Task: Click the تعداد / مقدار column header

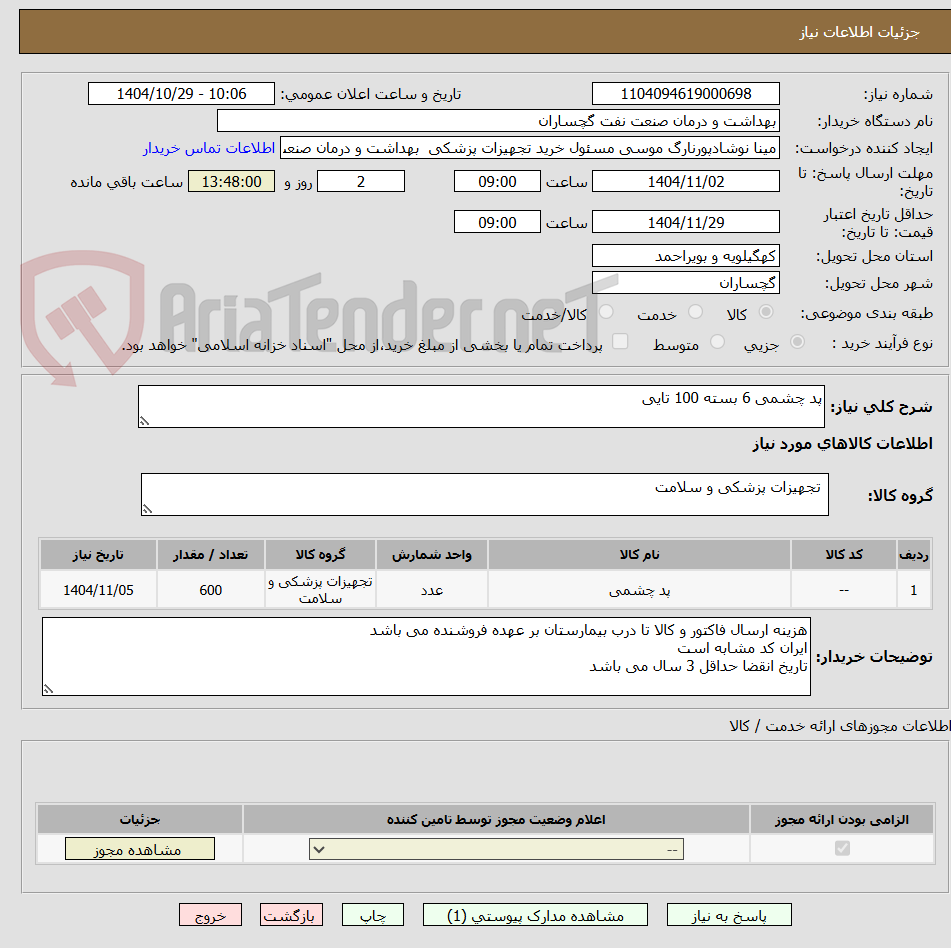Action: coord(210,554)
